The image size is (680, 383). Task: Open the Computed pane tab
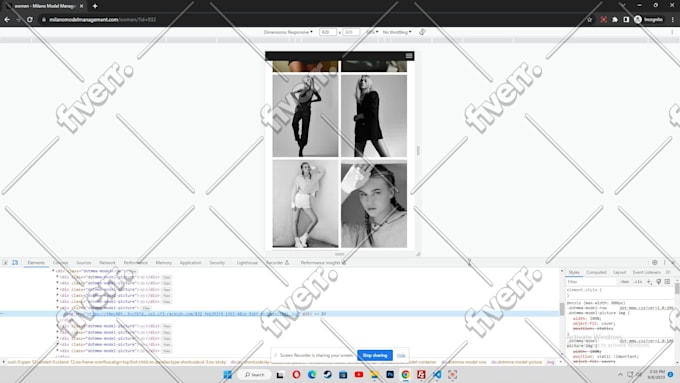coord(596,272)
